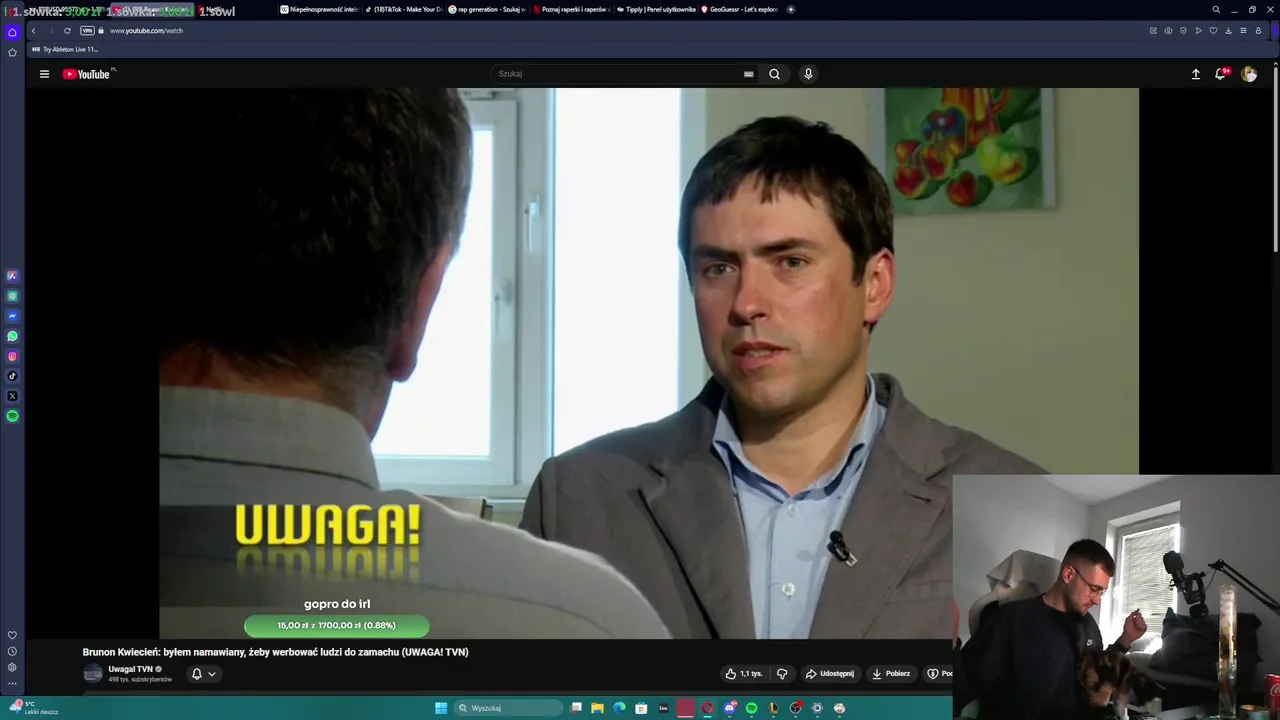Switch to the 'rap generation - Szukaj' tab
Viewport: 1280px width, 720px height.
pos(488,9)
